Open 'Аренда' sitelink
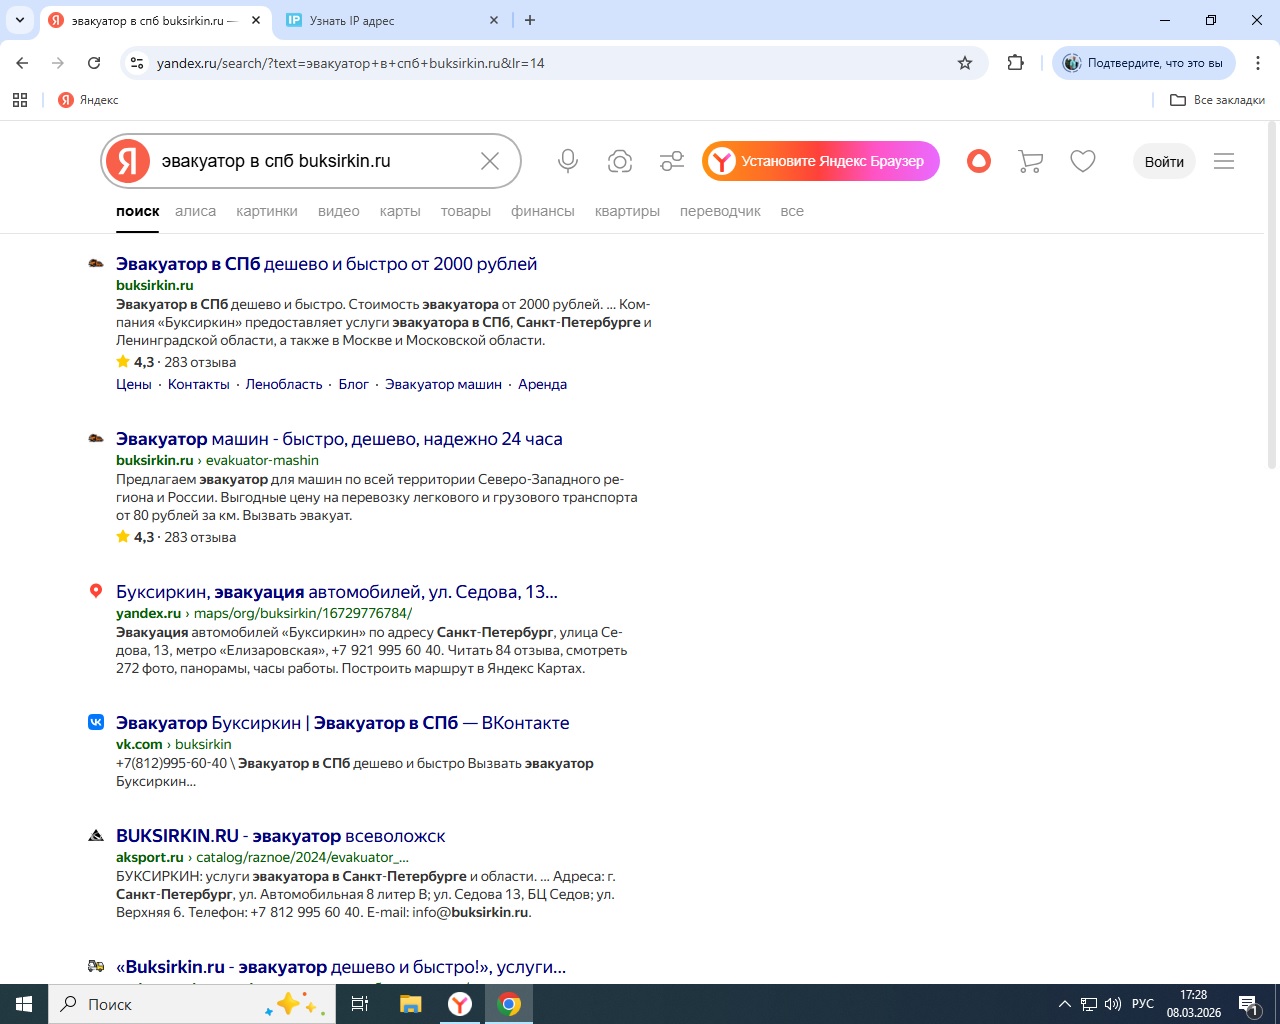Viewport: 1280px width, 1024px height. pos(542,384)
